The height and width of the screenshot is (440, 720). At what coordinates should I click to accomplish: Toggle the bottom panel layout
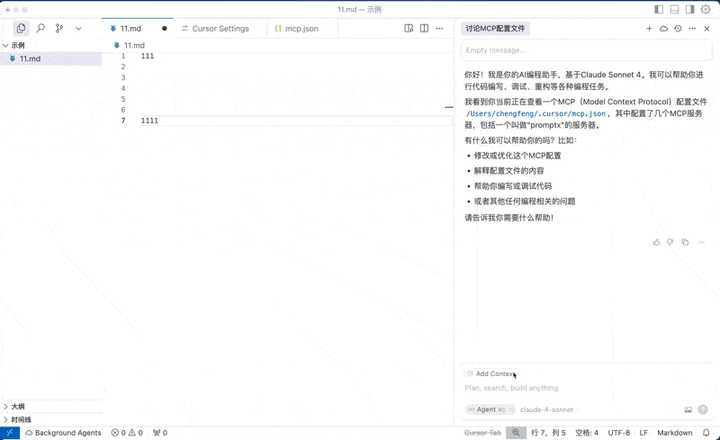coord(675,9)
